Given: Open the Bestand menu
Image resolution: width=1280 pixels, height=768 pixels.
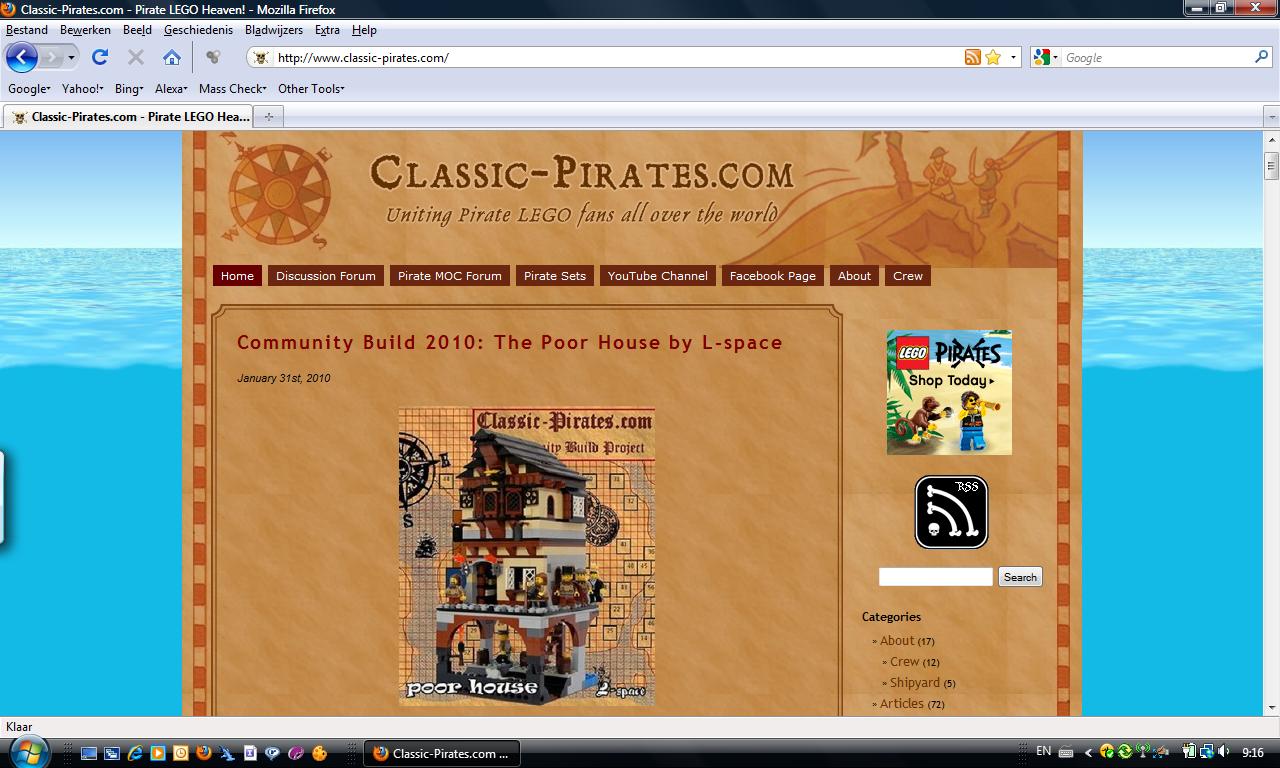Looking at the screenshot, I should pyautogui.click(x=27, y=30).
